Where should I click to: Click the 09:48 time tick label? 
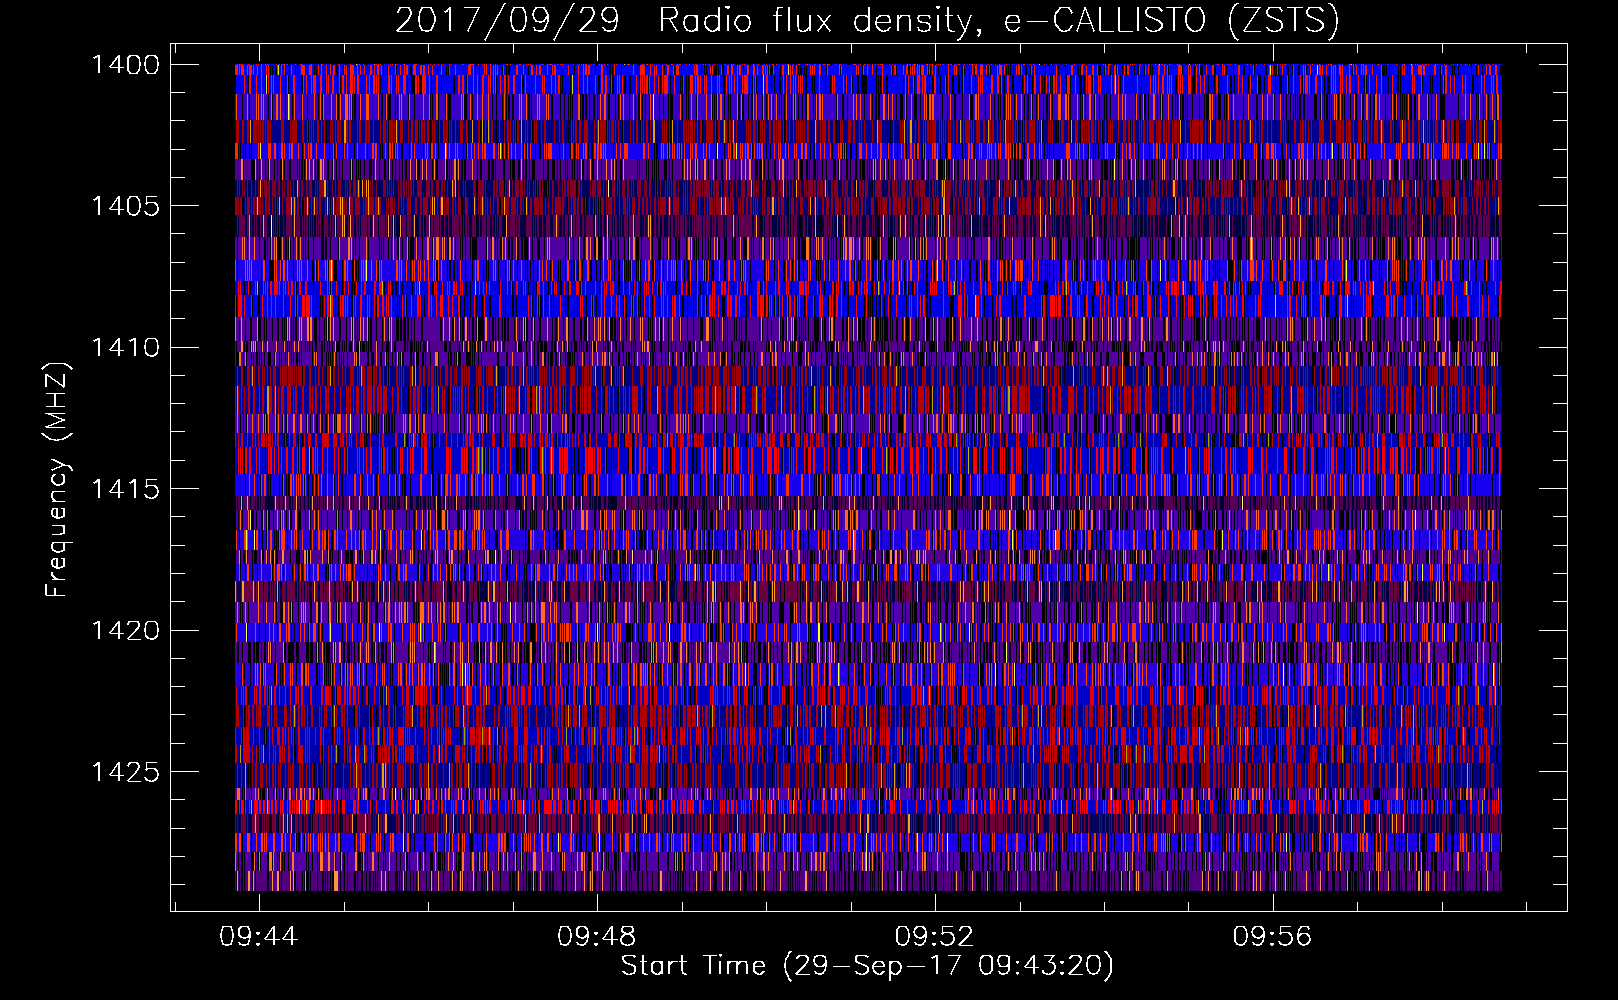[597, 937]
